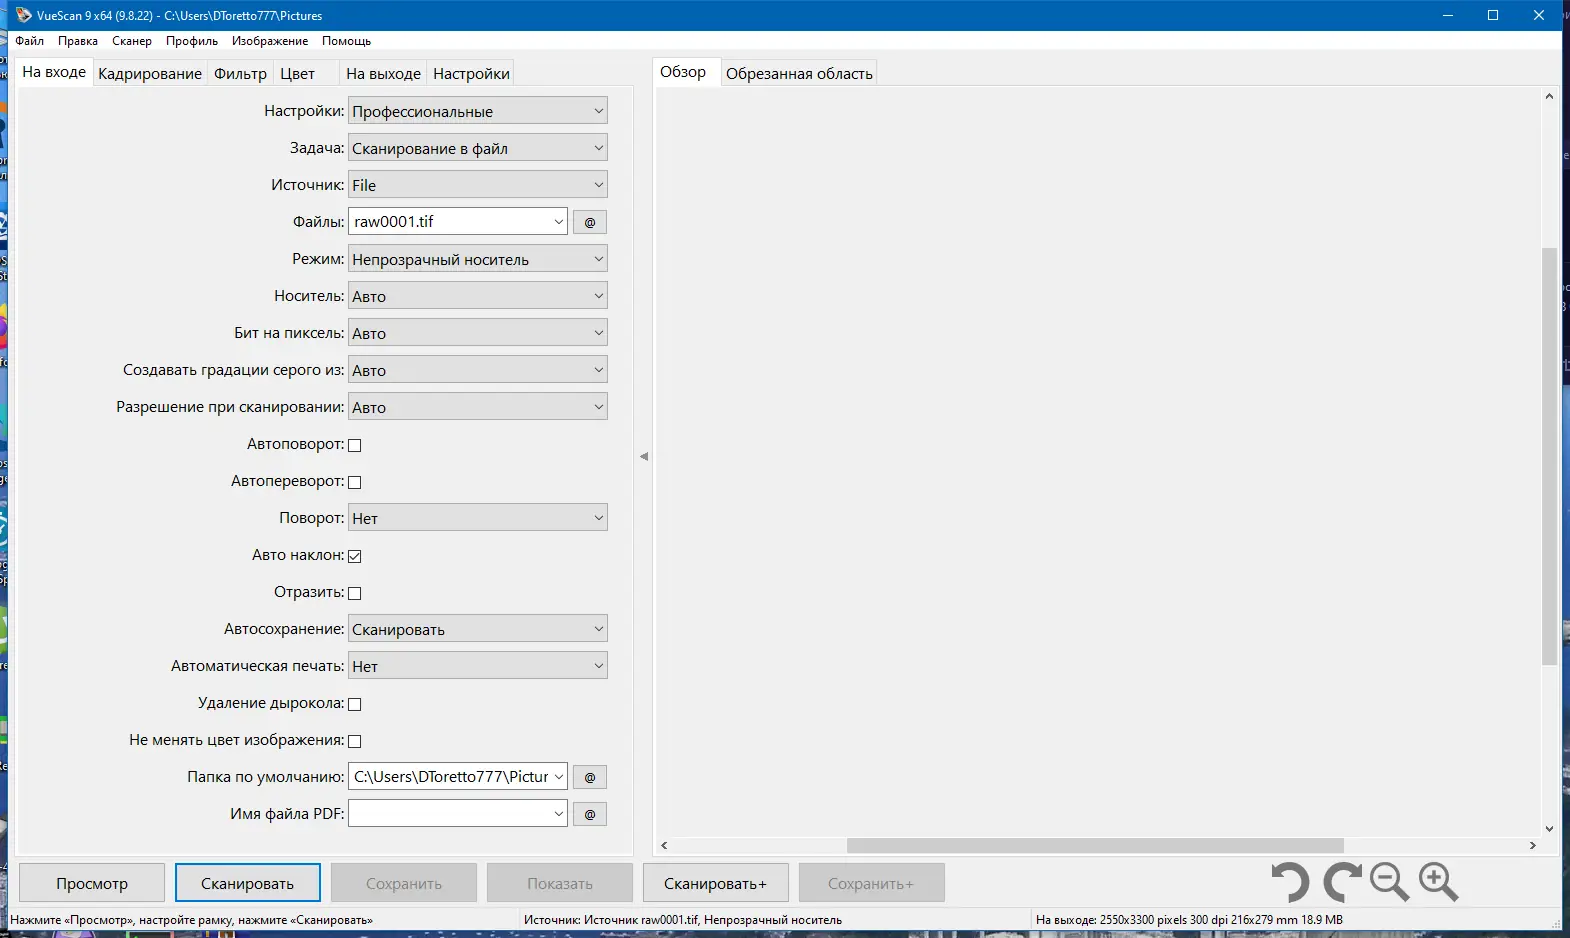Click the rotate left icon
Viewport: 1570px width, 938px height.
tap(1290, 883)
